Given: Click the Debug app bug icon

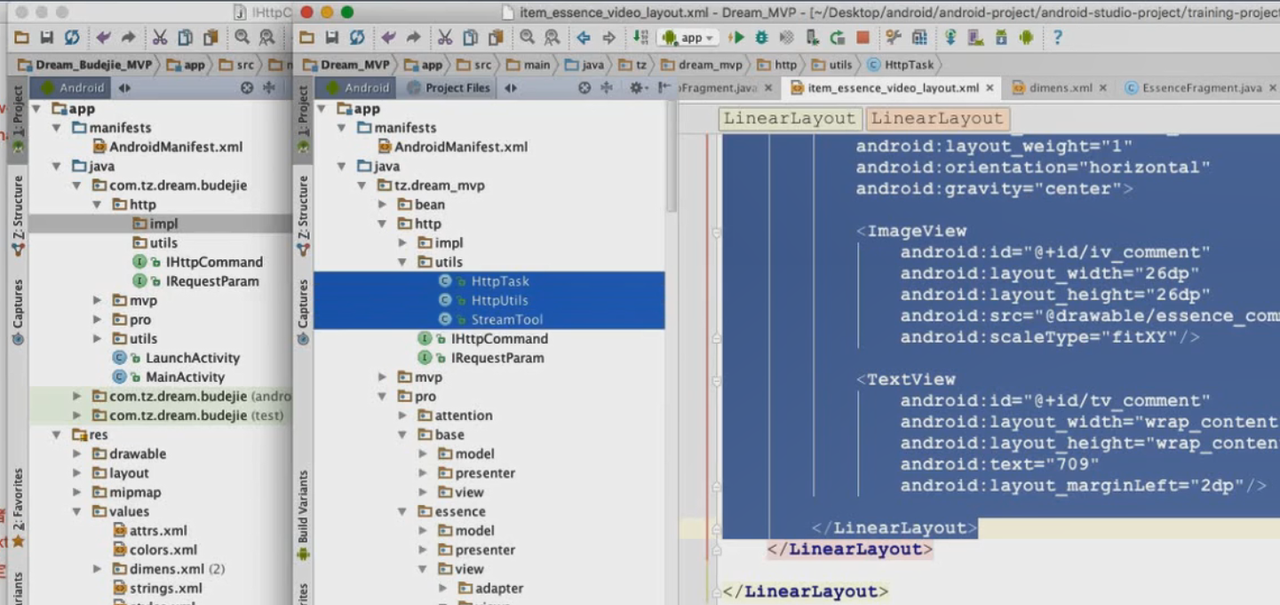Looking at the screenshot, I should [762, 38].
